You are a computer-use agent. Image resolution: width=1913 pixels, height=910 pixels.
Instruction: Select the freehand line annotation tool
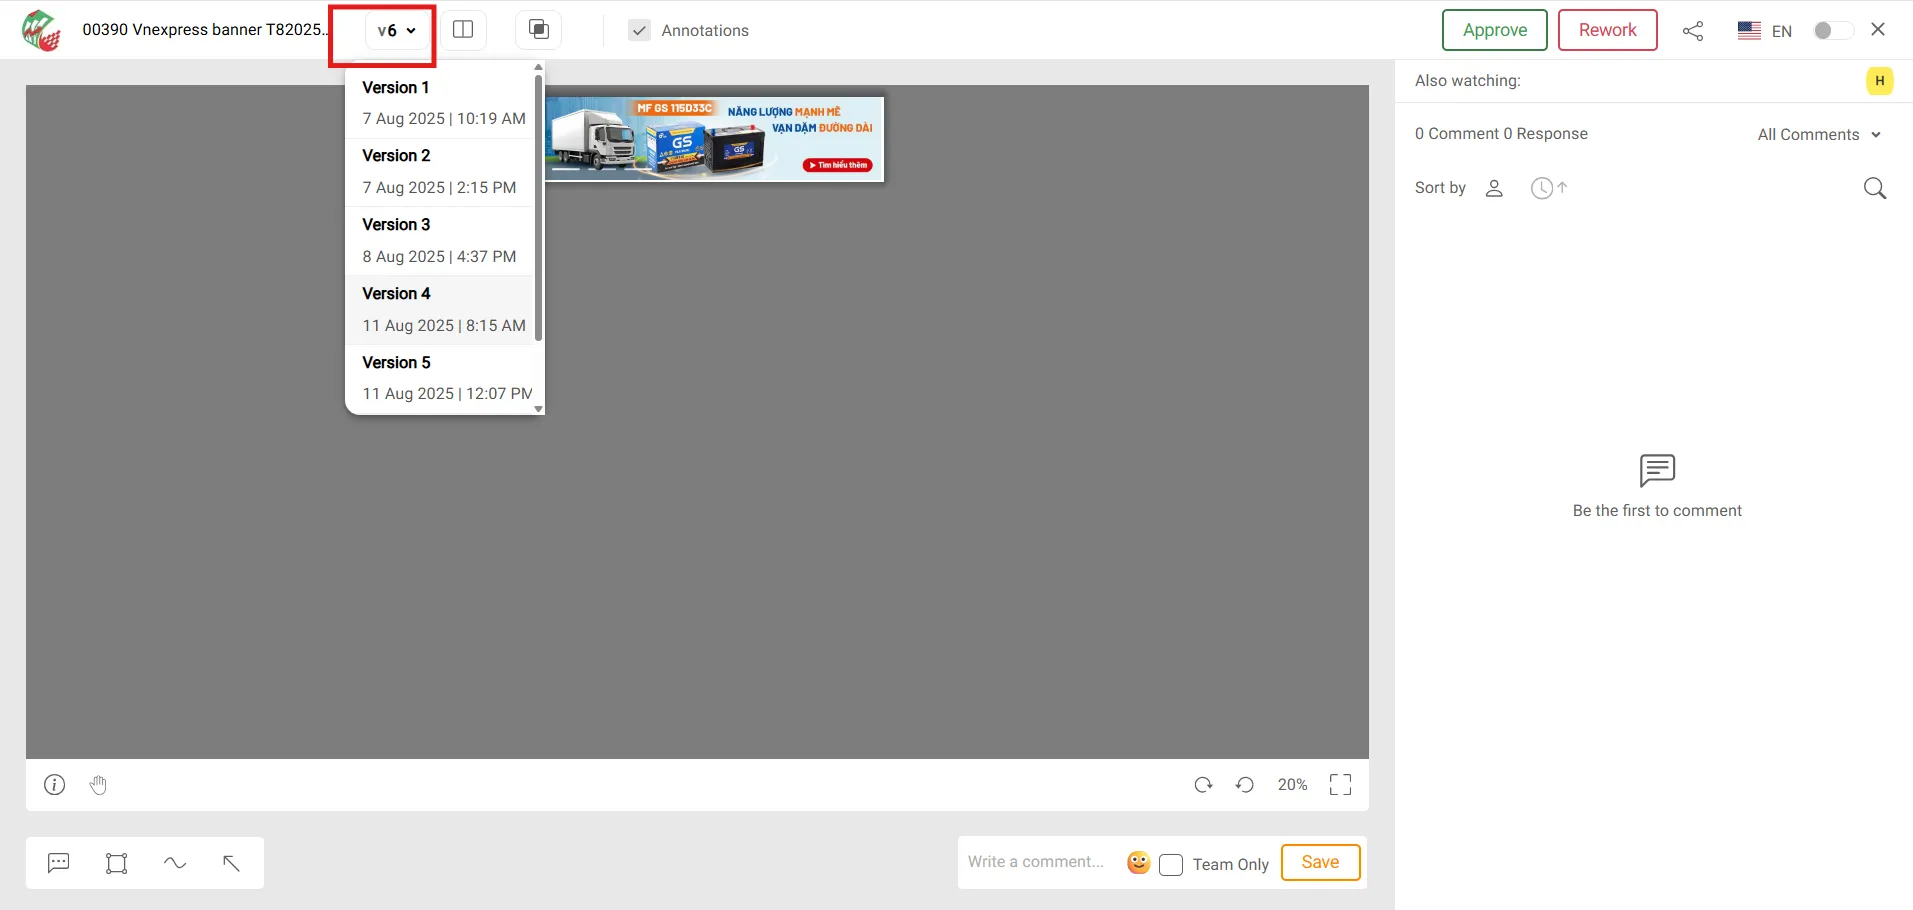pyautogui.click(x=175, y=863)
